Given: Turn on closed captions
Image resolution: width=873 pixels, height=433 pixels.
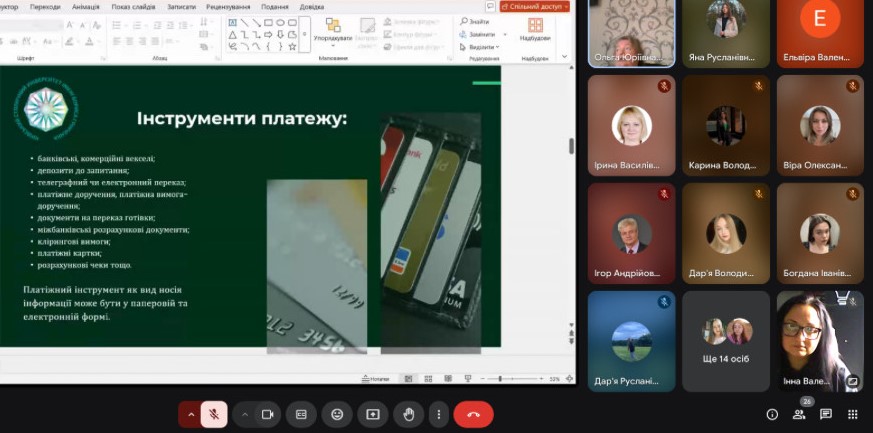Looking at the screenshot, I should tap(301, 414).
